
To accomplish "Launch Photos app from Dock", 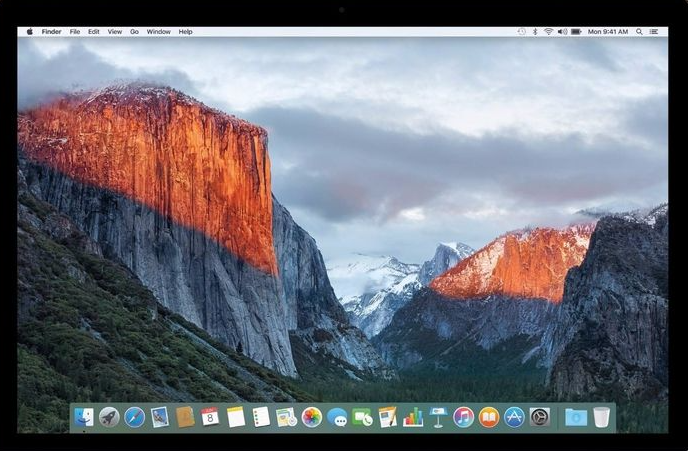I will (x=312, y=417).
